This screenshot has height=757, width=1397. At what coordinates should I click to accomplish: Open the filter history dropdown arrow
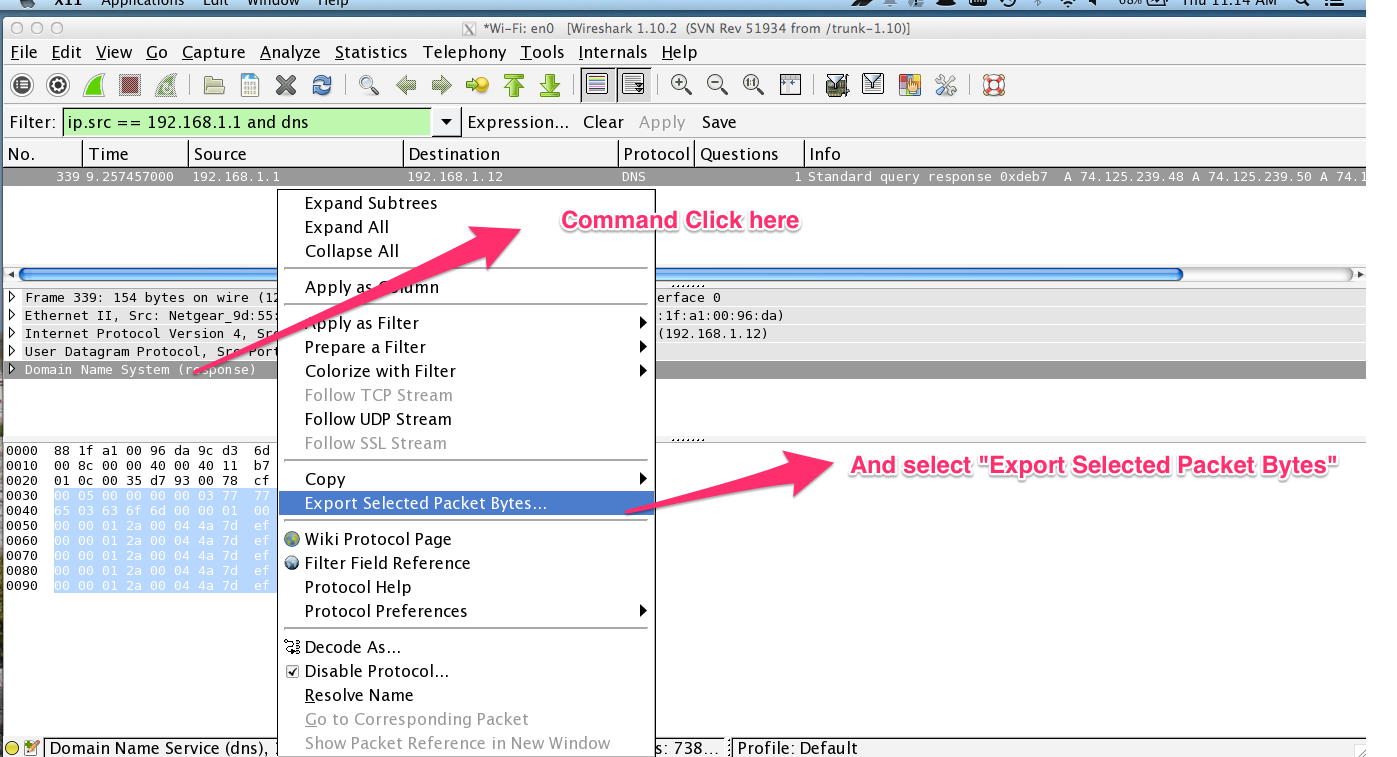point(446,122)
